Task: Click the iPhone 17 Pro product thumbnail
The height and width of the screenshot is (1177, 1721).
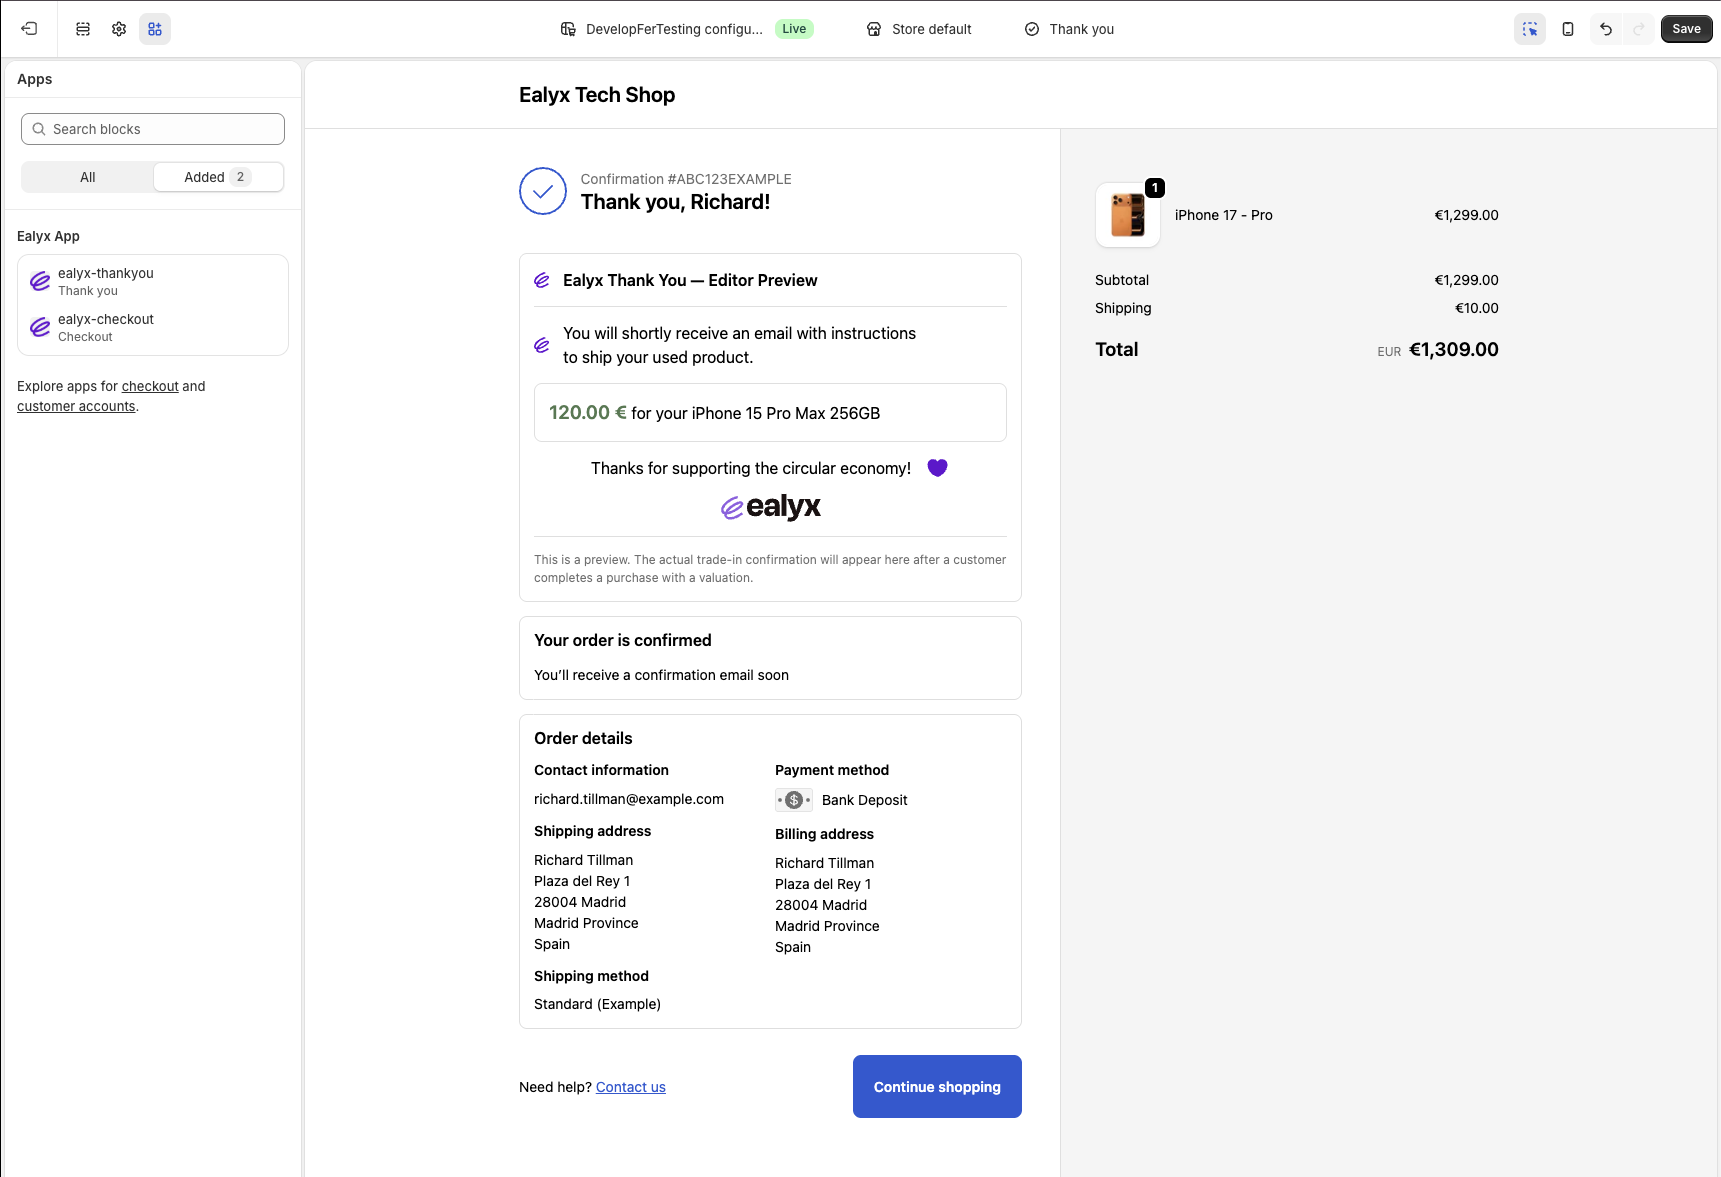Action: point(1127,215)
